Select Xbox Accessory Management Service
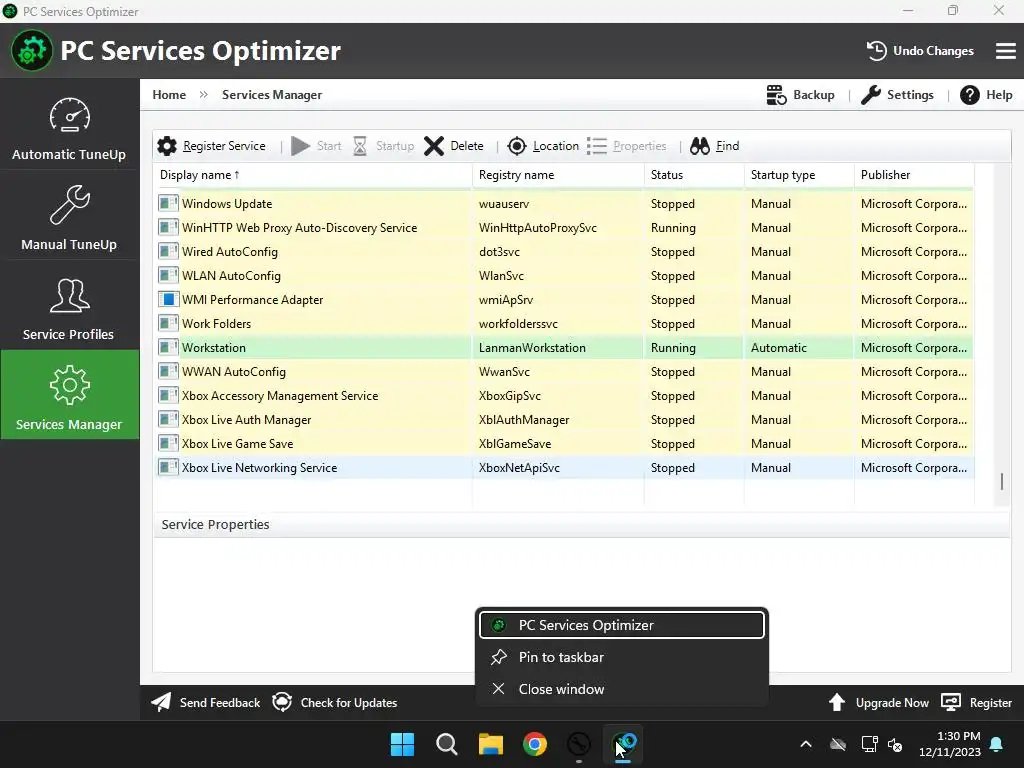Viewport: 1024px width, 768px height. click(x=565, y=396)
